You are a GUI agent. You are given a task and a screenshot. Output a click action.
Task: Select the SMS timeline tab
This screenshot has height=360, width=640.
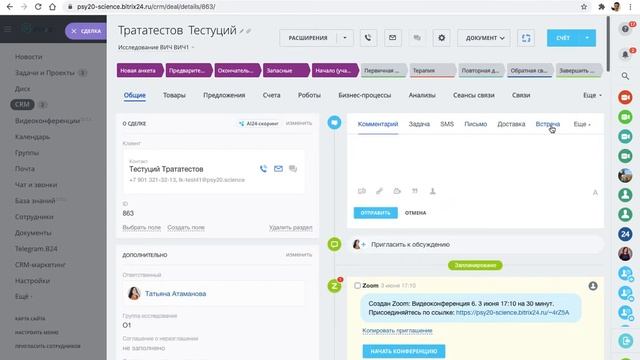coord(447,124)
